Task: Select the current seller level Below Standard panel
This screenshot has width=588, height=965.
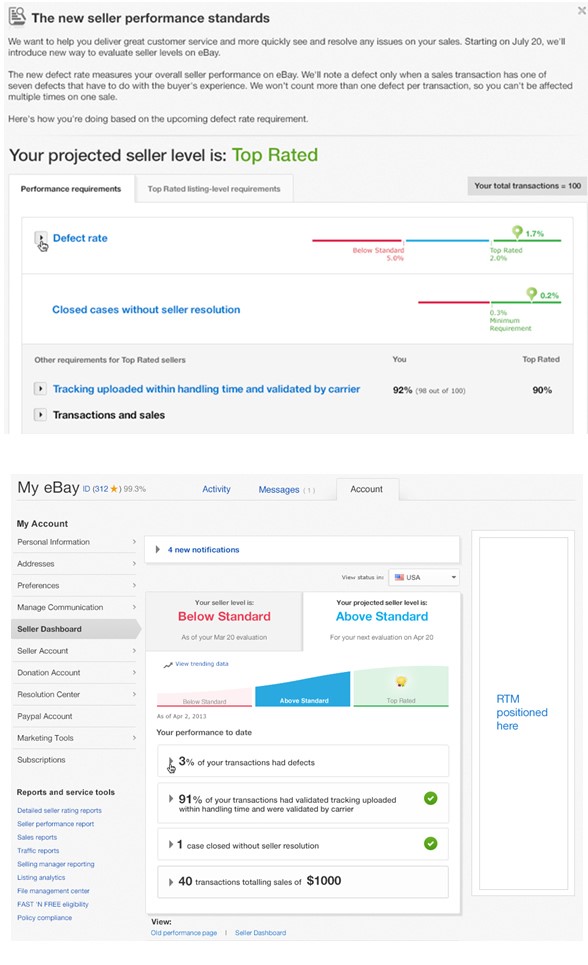Action: click(x=224, y=620)
